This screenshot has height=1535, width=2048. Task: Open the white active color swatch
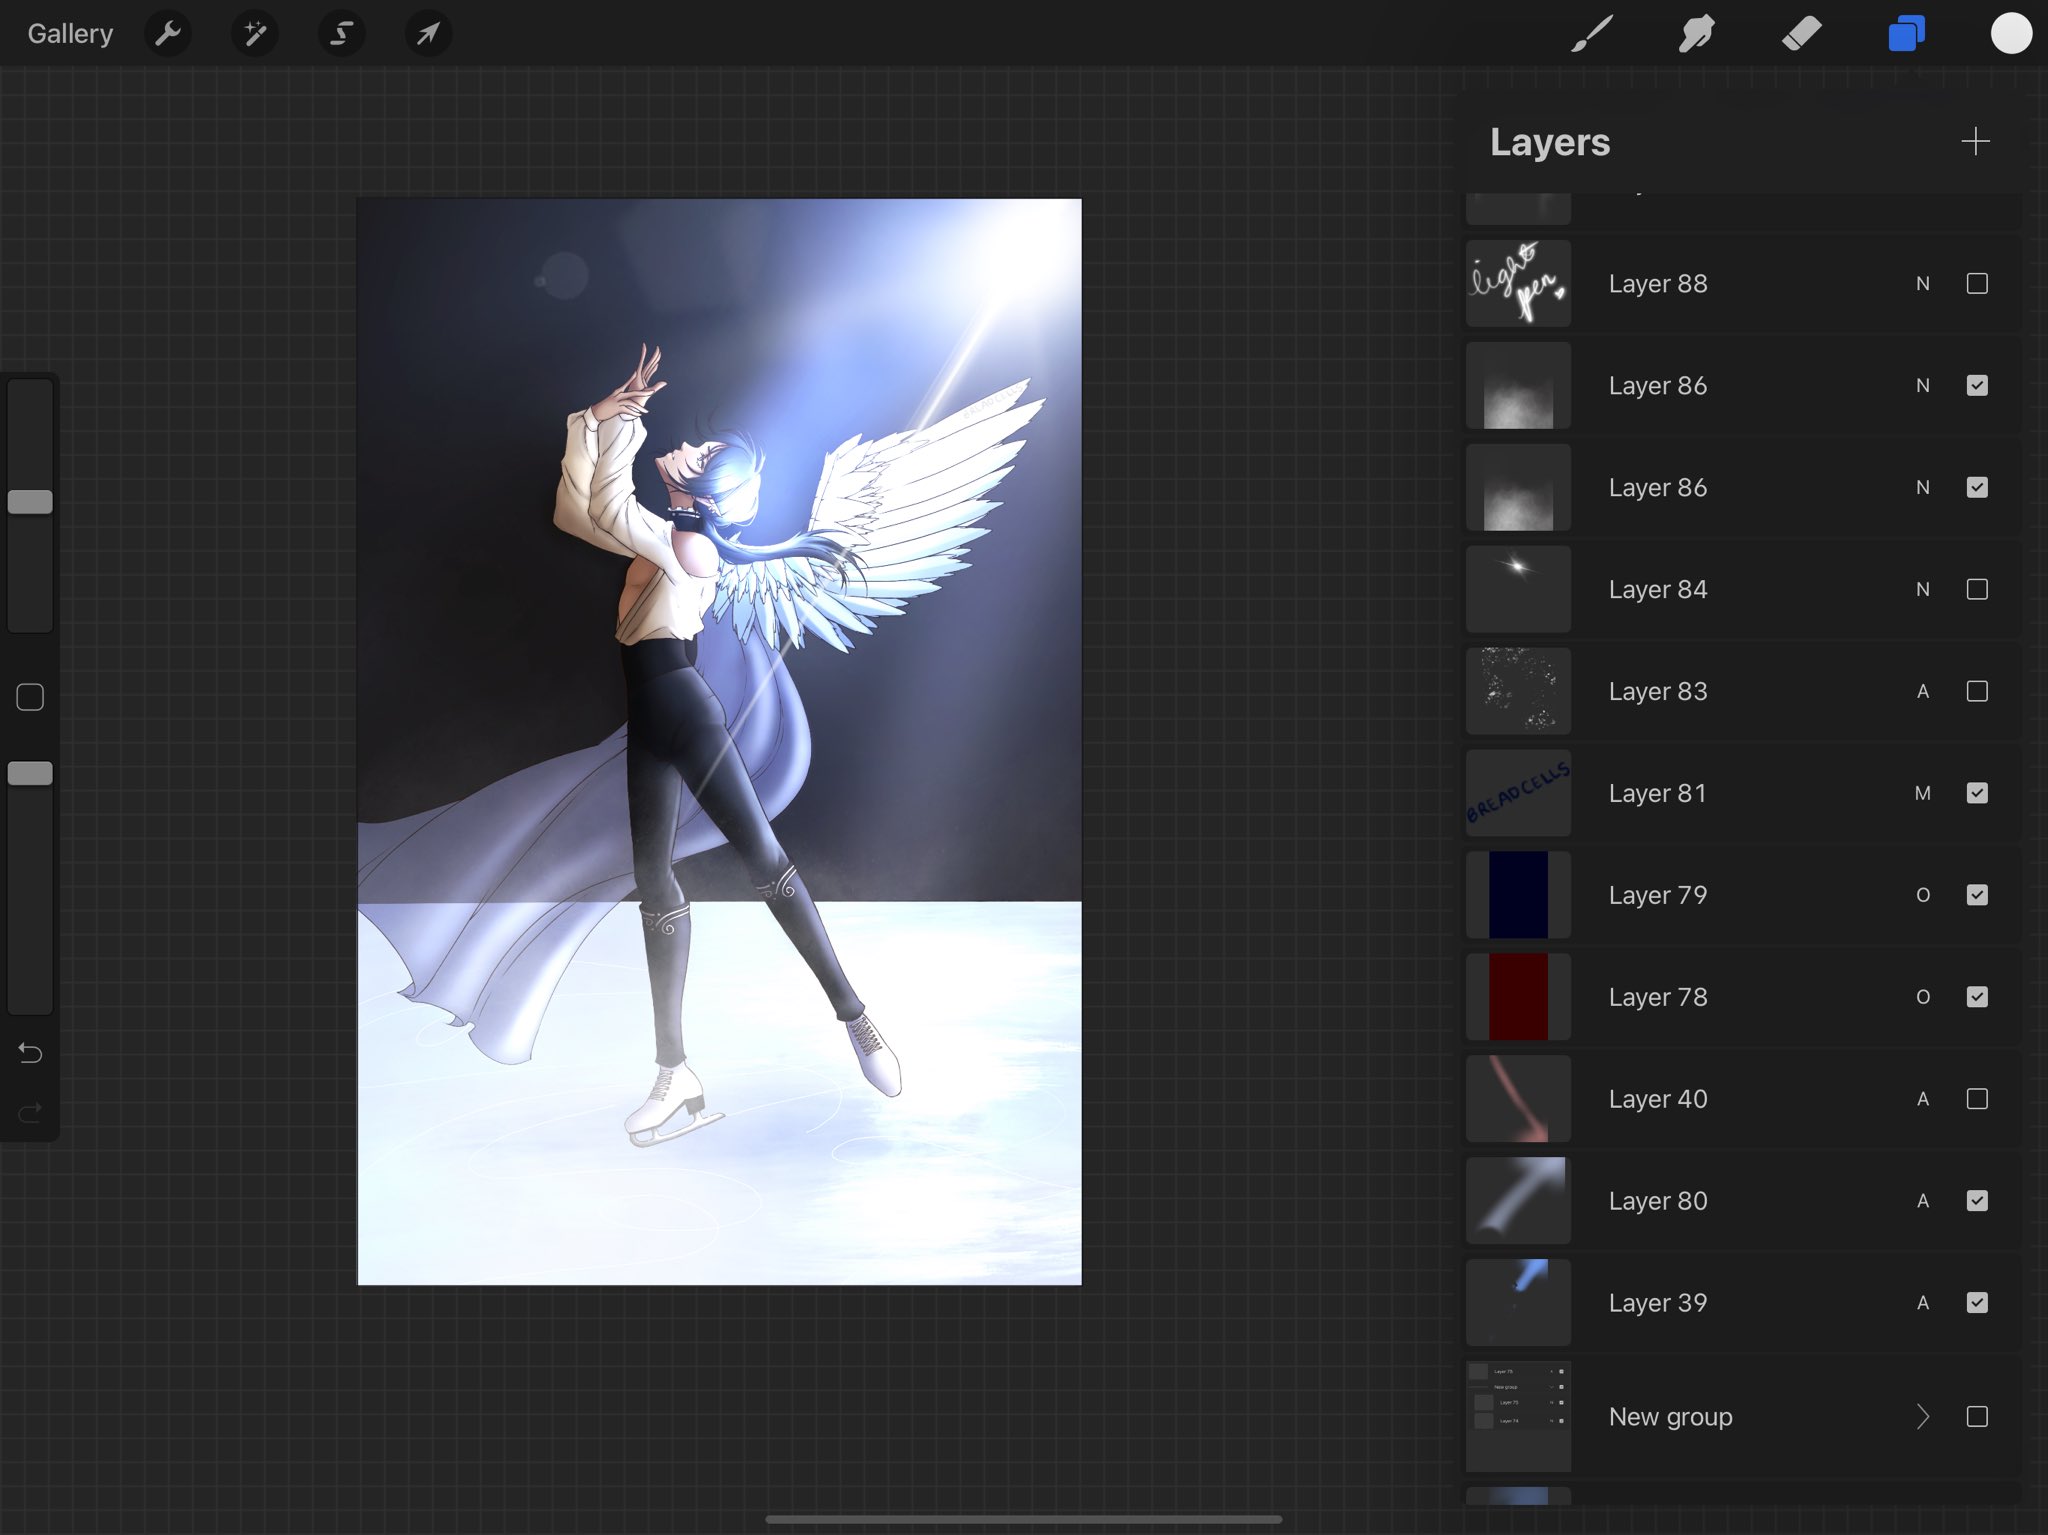click(x=2010, y=34)
